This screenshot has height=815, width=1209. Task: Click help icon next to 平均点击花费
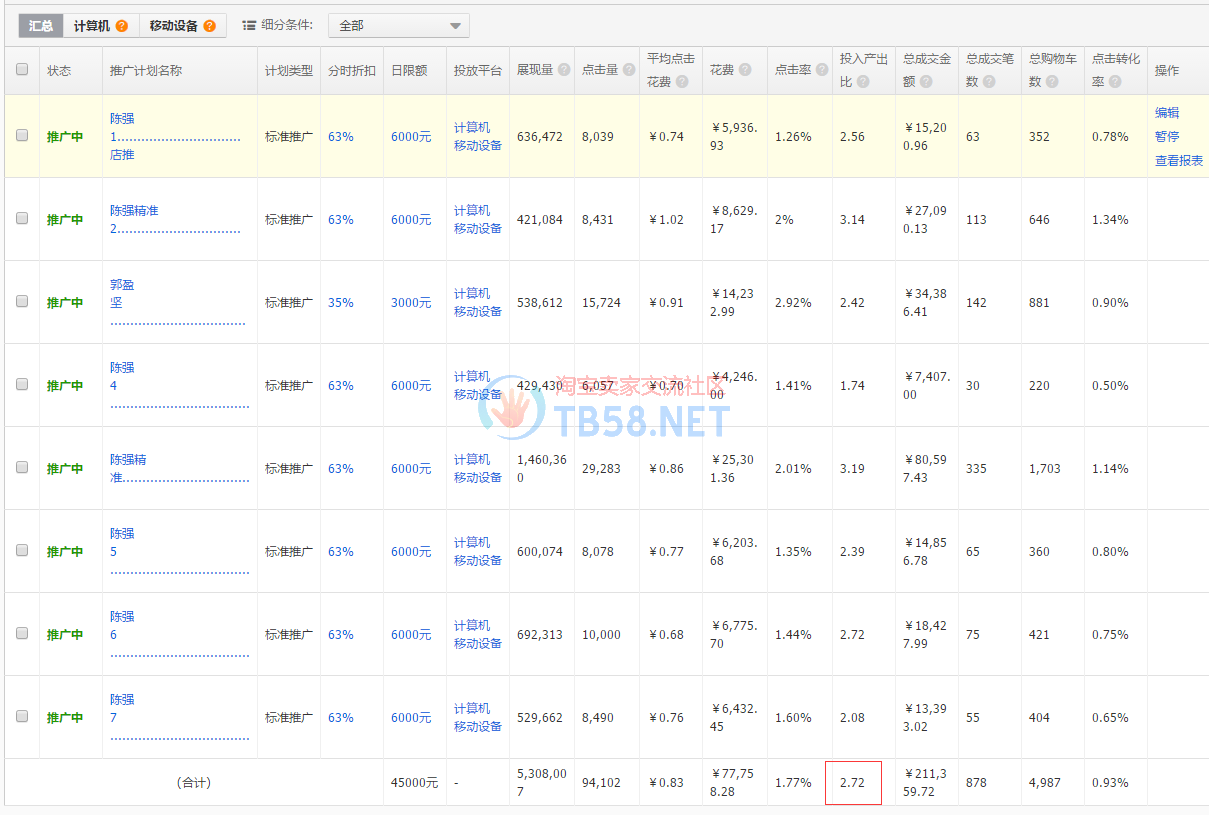[x=682, y=82]
